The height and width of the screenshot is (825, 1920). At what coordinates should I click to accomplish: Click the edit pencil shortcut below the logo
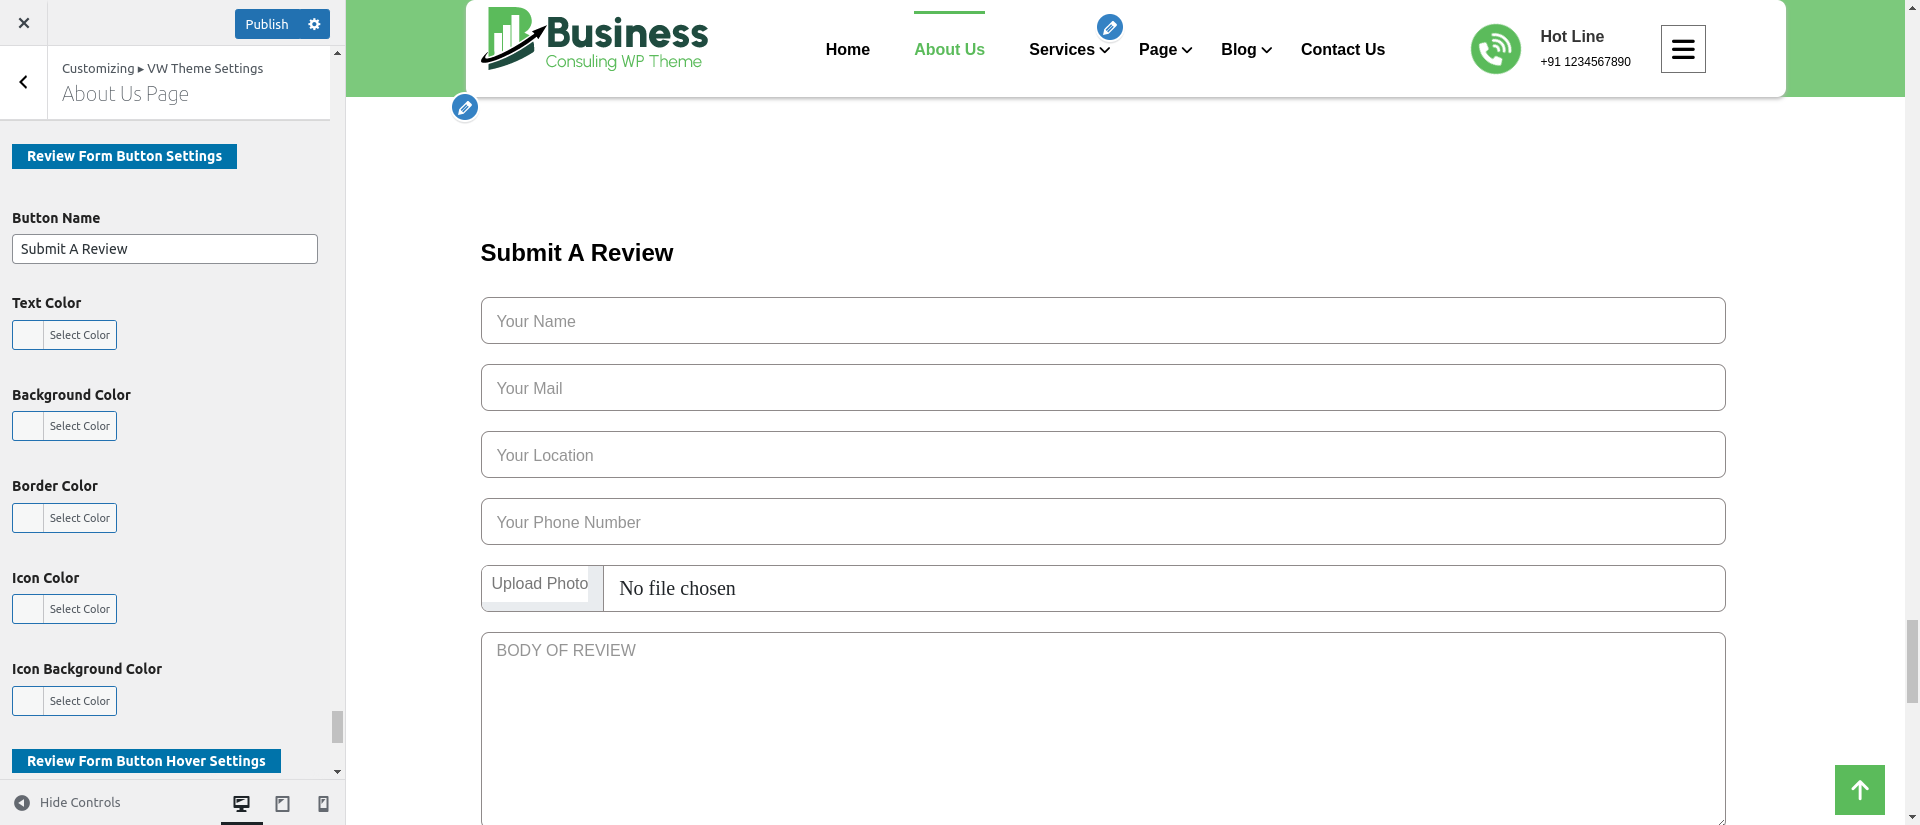point(464,107)
